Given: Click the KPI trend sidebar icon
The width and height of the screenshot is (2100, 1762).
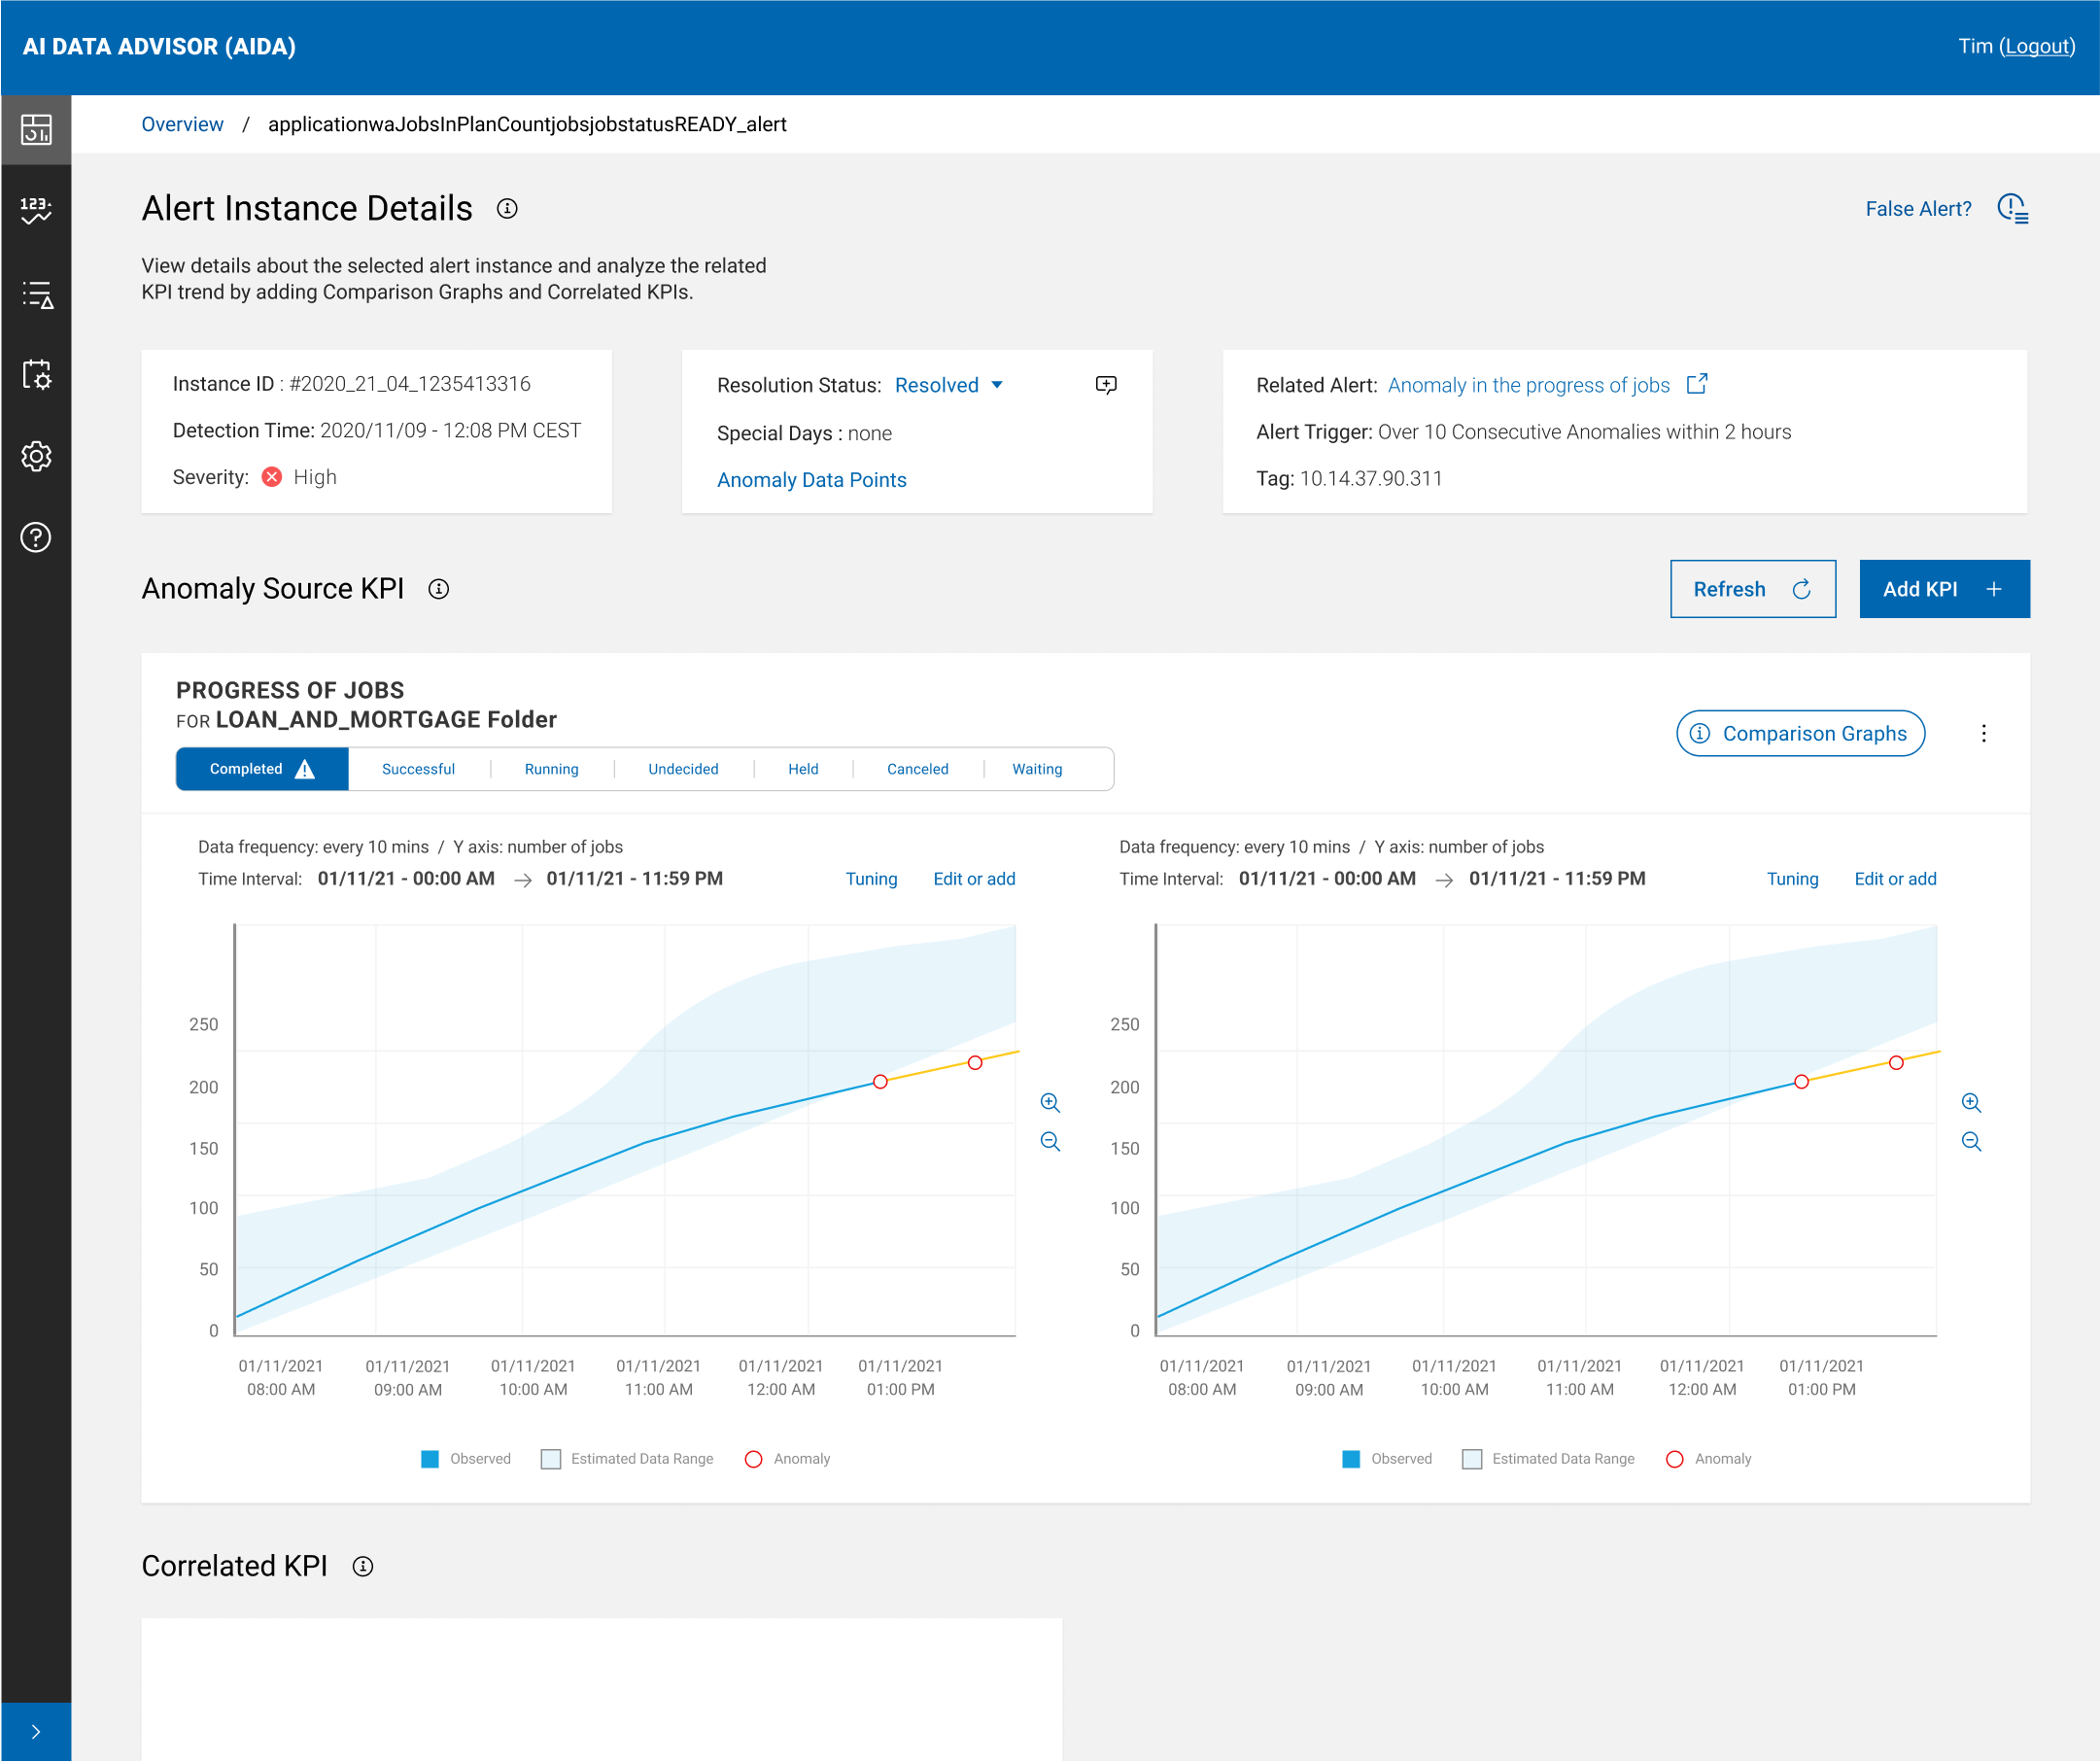Looking at the screenshot, I should (x=36, y=210).
